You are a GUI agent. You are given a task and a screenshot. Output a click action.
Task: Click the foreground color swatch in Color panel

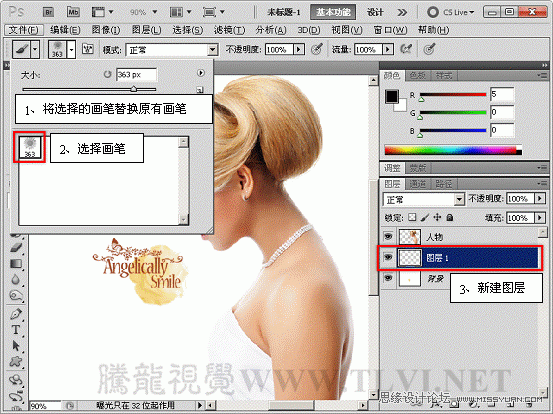tap(391, 96)
